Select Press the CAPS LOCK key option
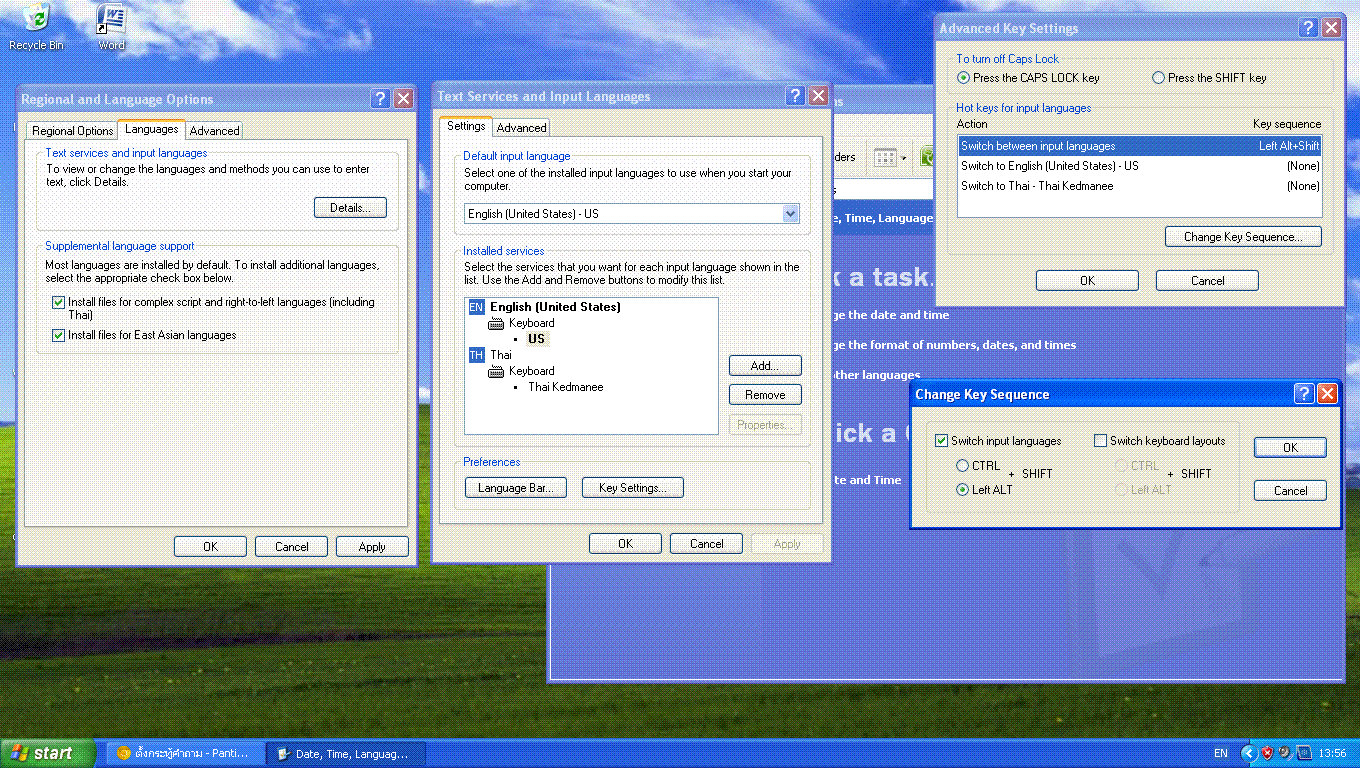 [x=1029, y=78]
